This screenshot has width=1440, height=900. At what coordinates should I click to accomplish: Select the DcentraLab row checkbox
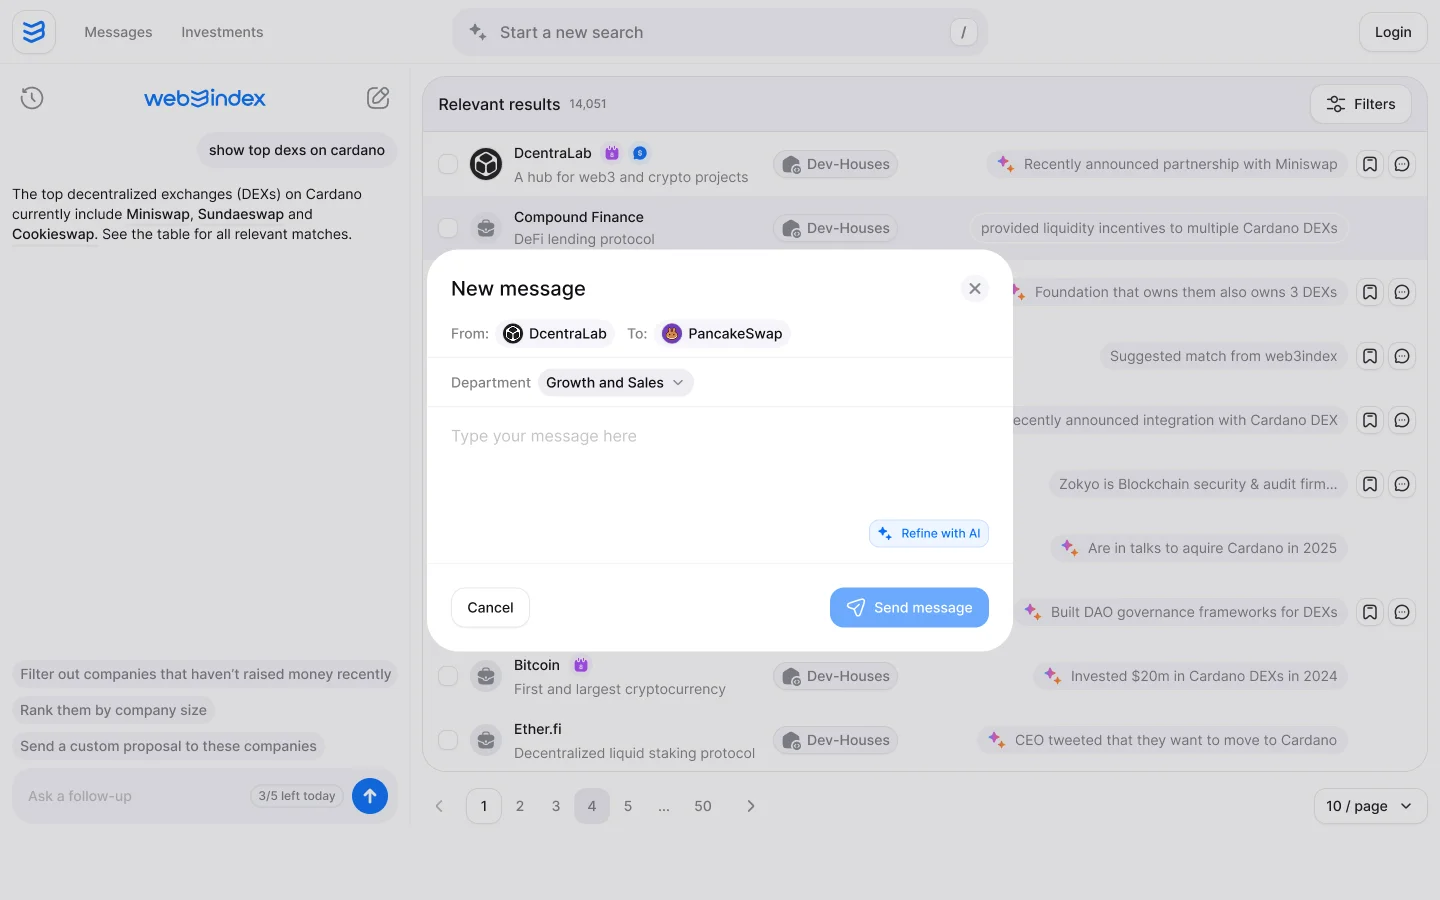(x=448, y=164)
